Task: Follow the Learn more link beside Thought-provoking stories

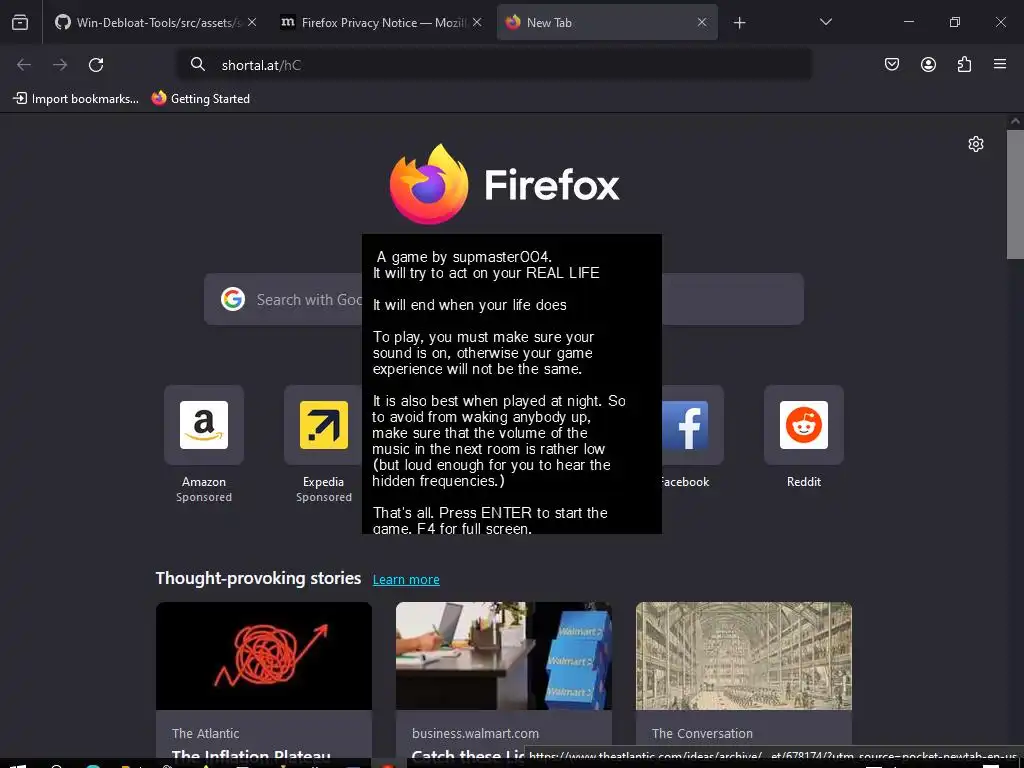Action: tap(406, 579)
